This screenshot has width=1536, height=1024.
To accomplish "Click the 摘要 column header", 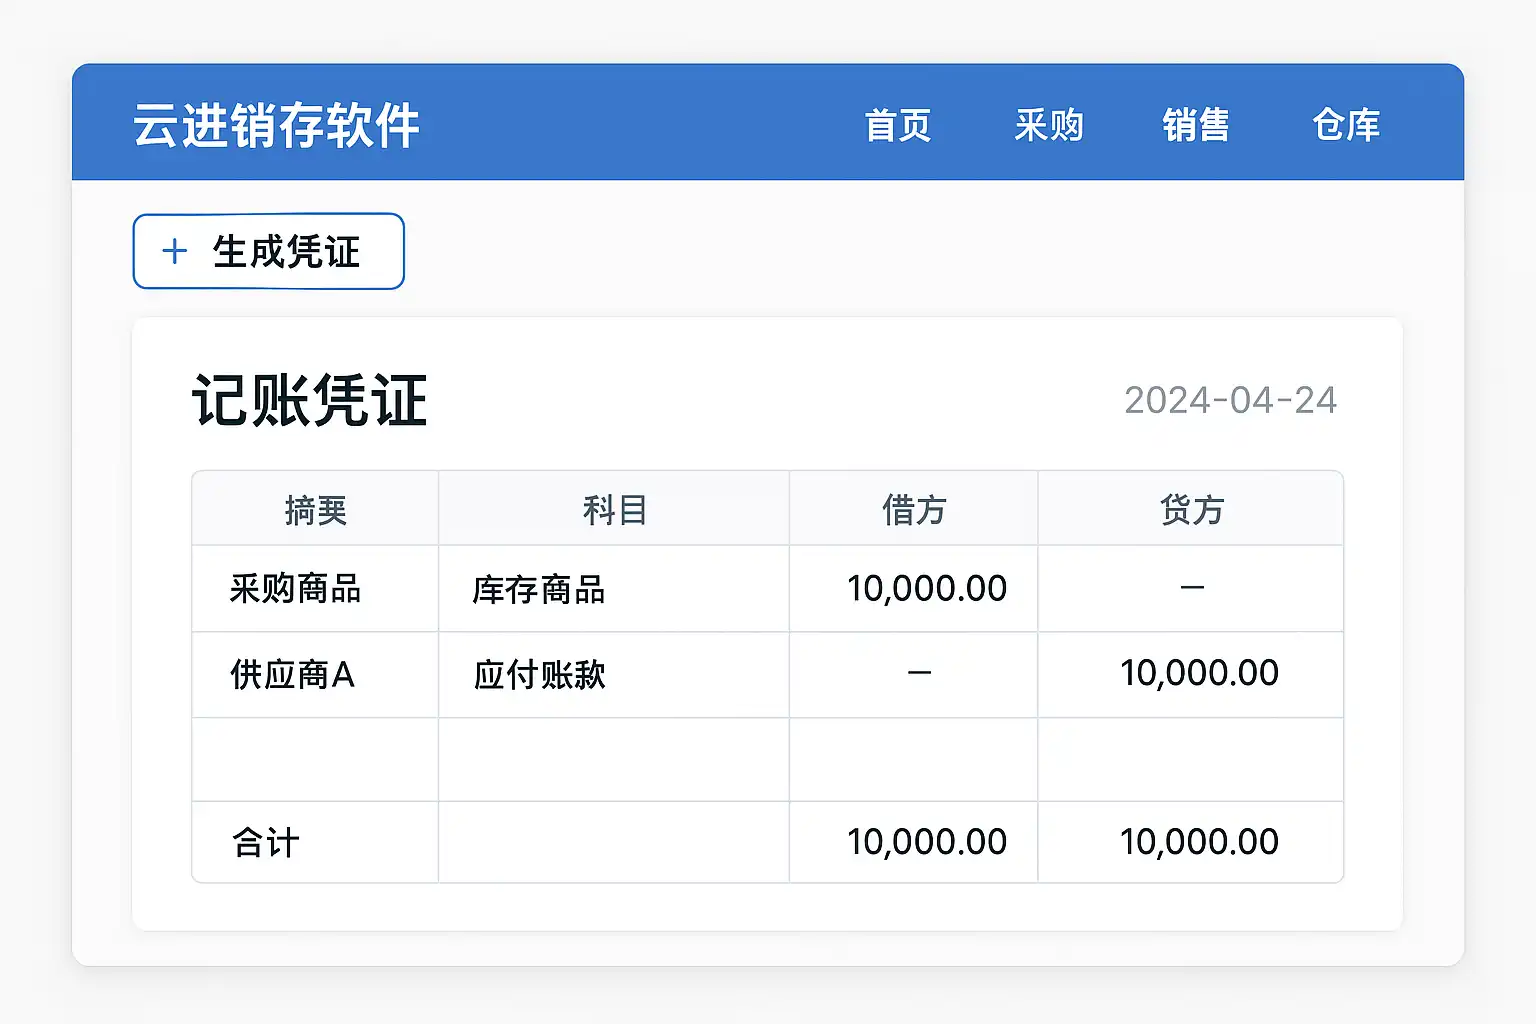I will click(315, 510).
